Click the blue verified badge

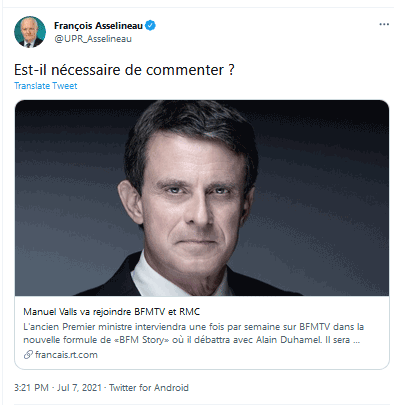click(x=150, y=25)
